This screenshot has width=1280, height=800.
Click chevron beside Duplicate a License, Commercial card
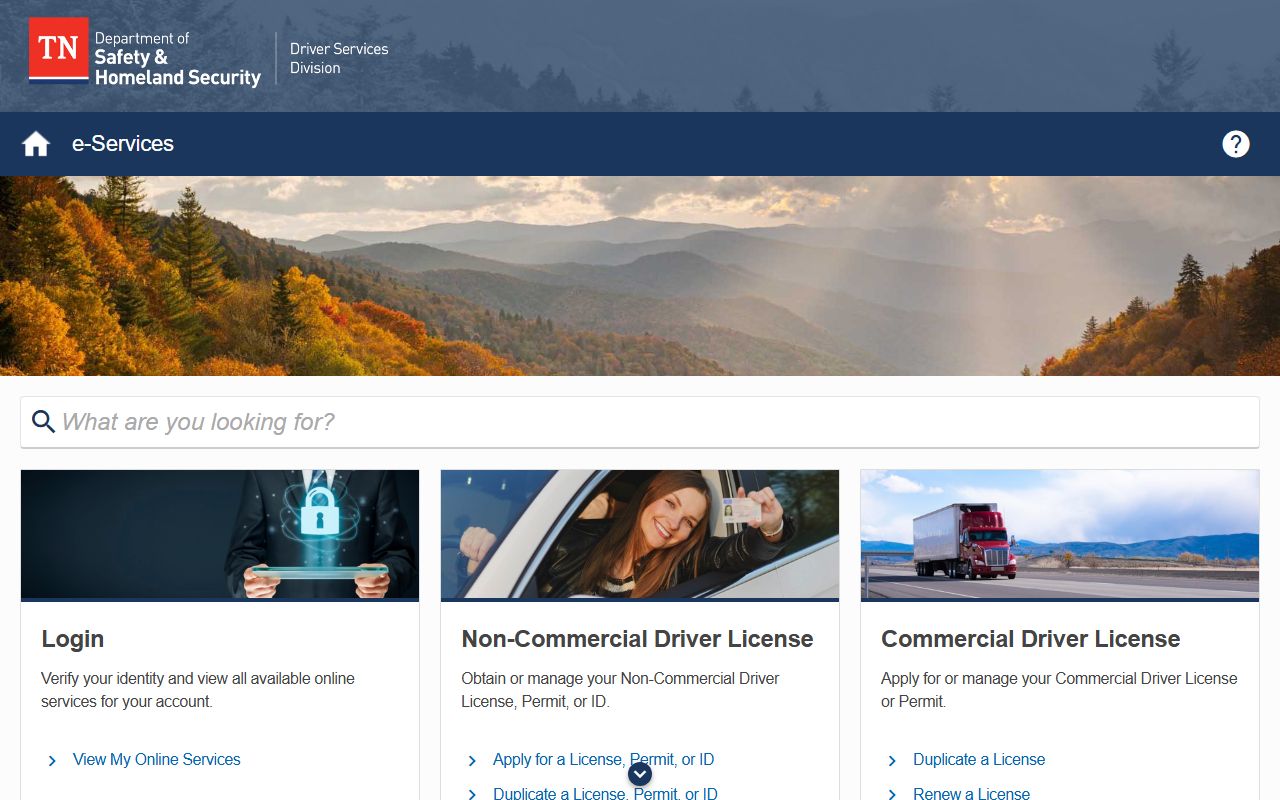892,761
